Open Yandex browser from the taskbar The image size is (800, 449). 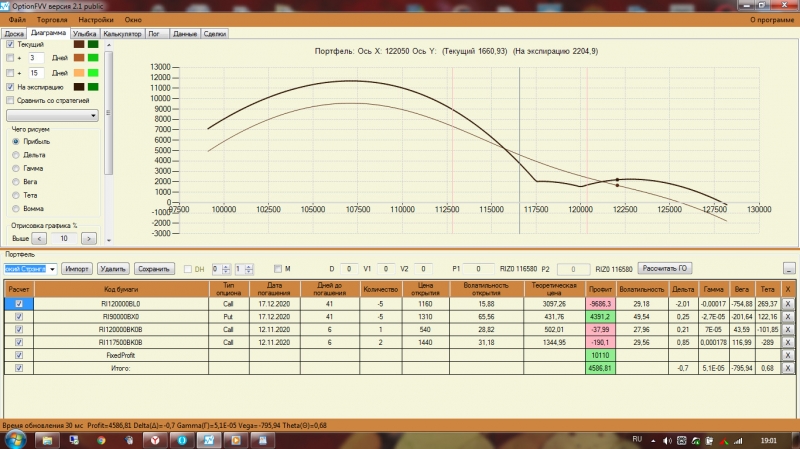pyautogui.click(x=154, y=440)
